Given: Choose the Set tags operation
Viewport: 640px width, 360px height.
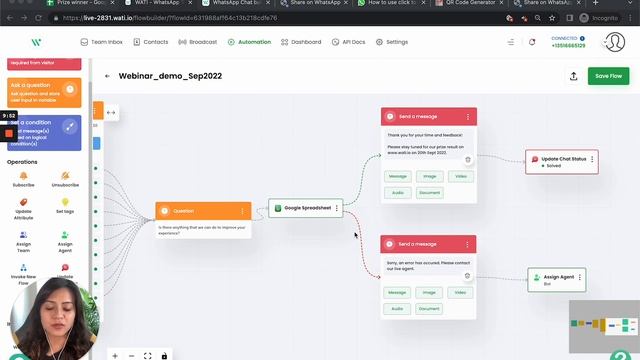Looking at the screenshot, I should [65, 206].
